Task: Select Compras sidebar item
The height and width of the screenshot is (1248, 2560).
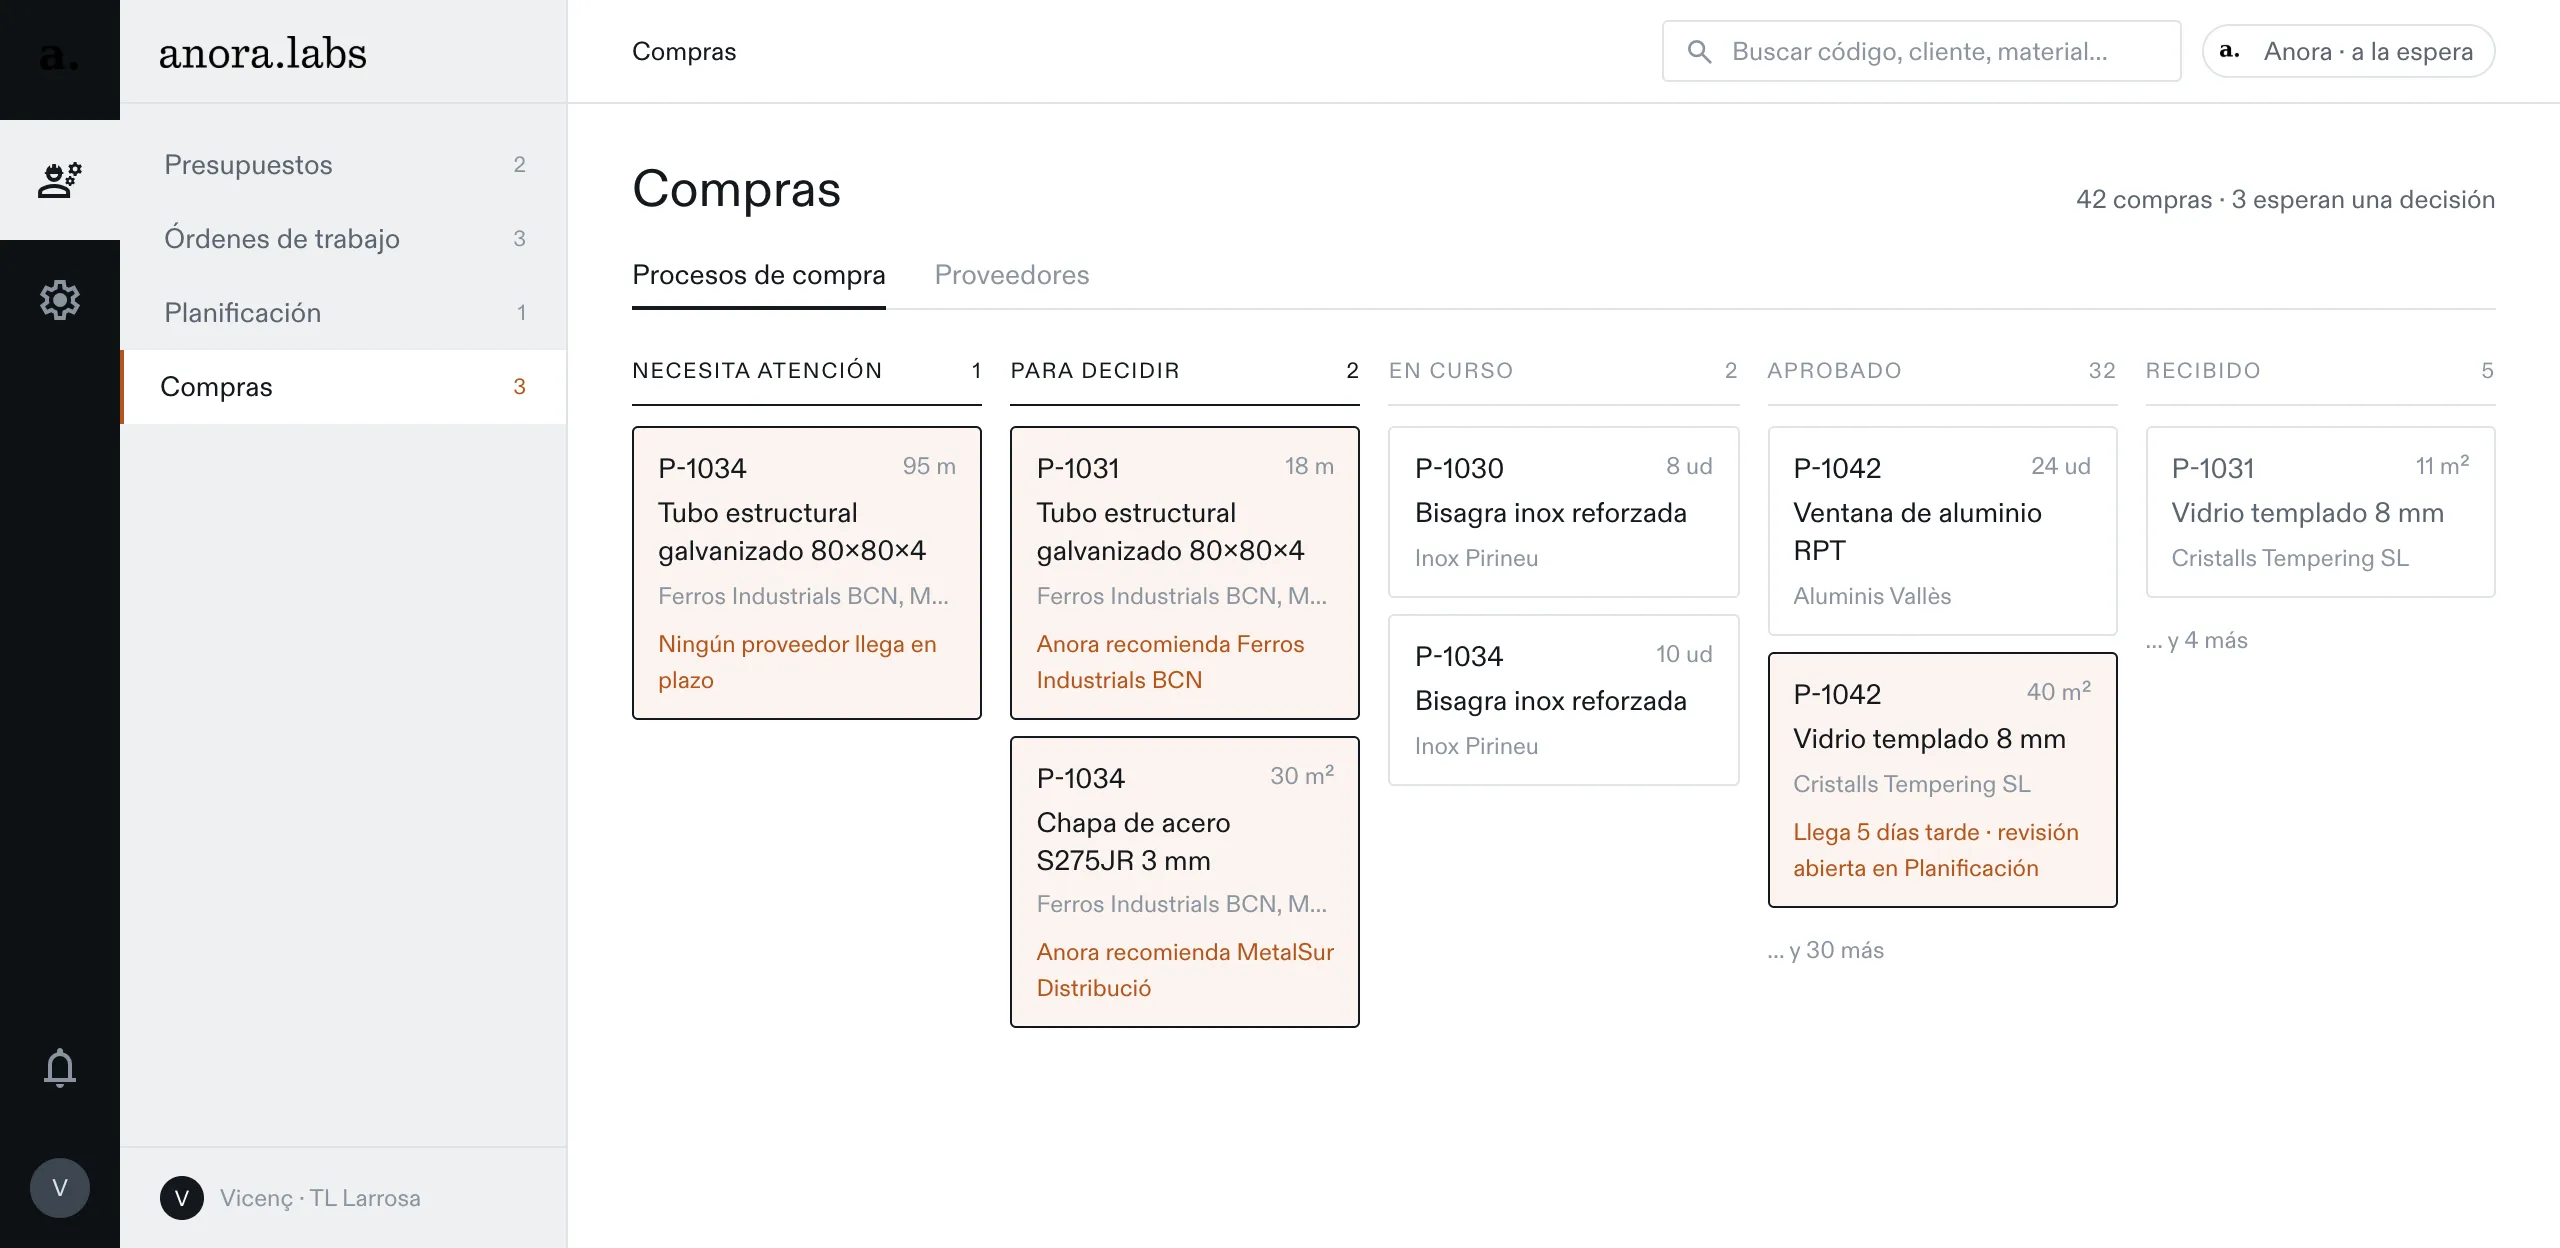Action: click(344, 386)
